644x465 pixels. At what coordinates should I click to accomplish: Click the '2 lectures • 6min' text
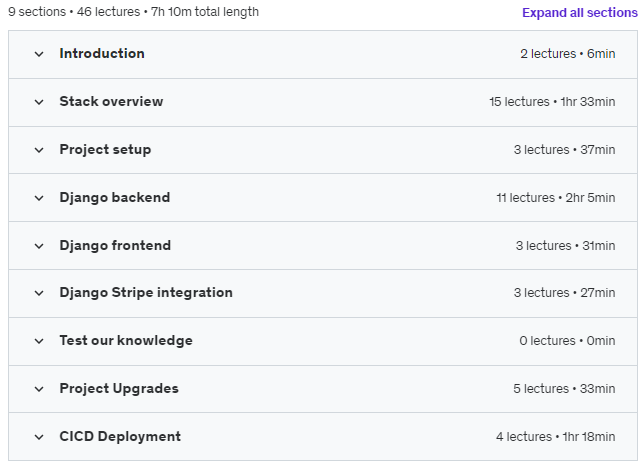click(568, 54)
